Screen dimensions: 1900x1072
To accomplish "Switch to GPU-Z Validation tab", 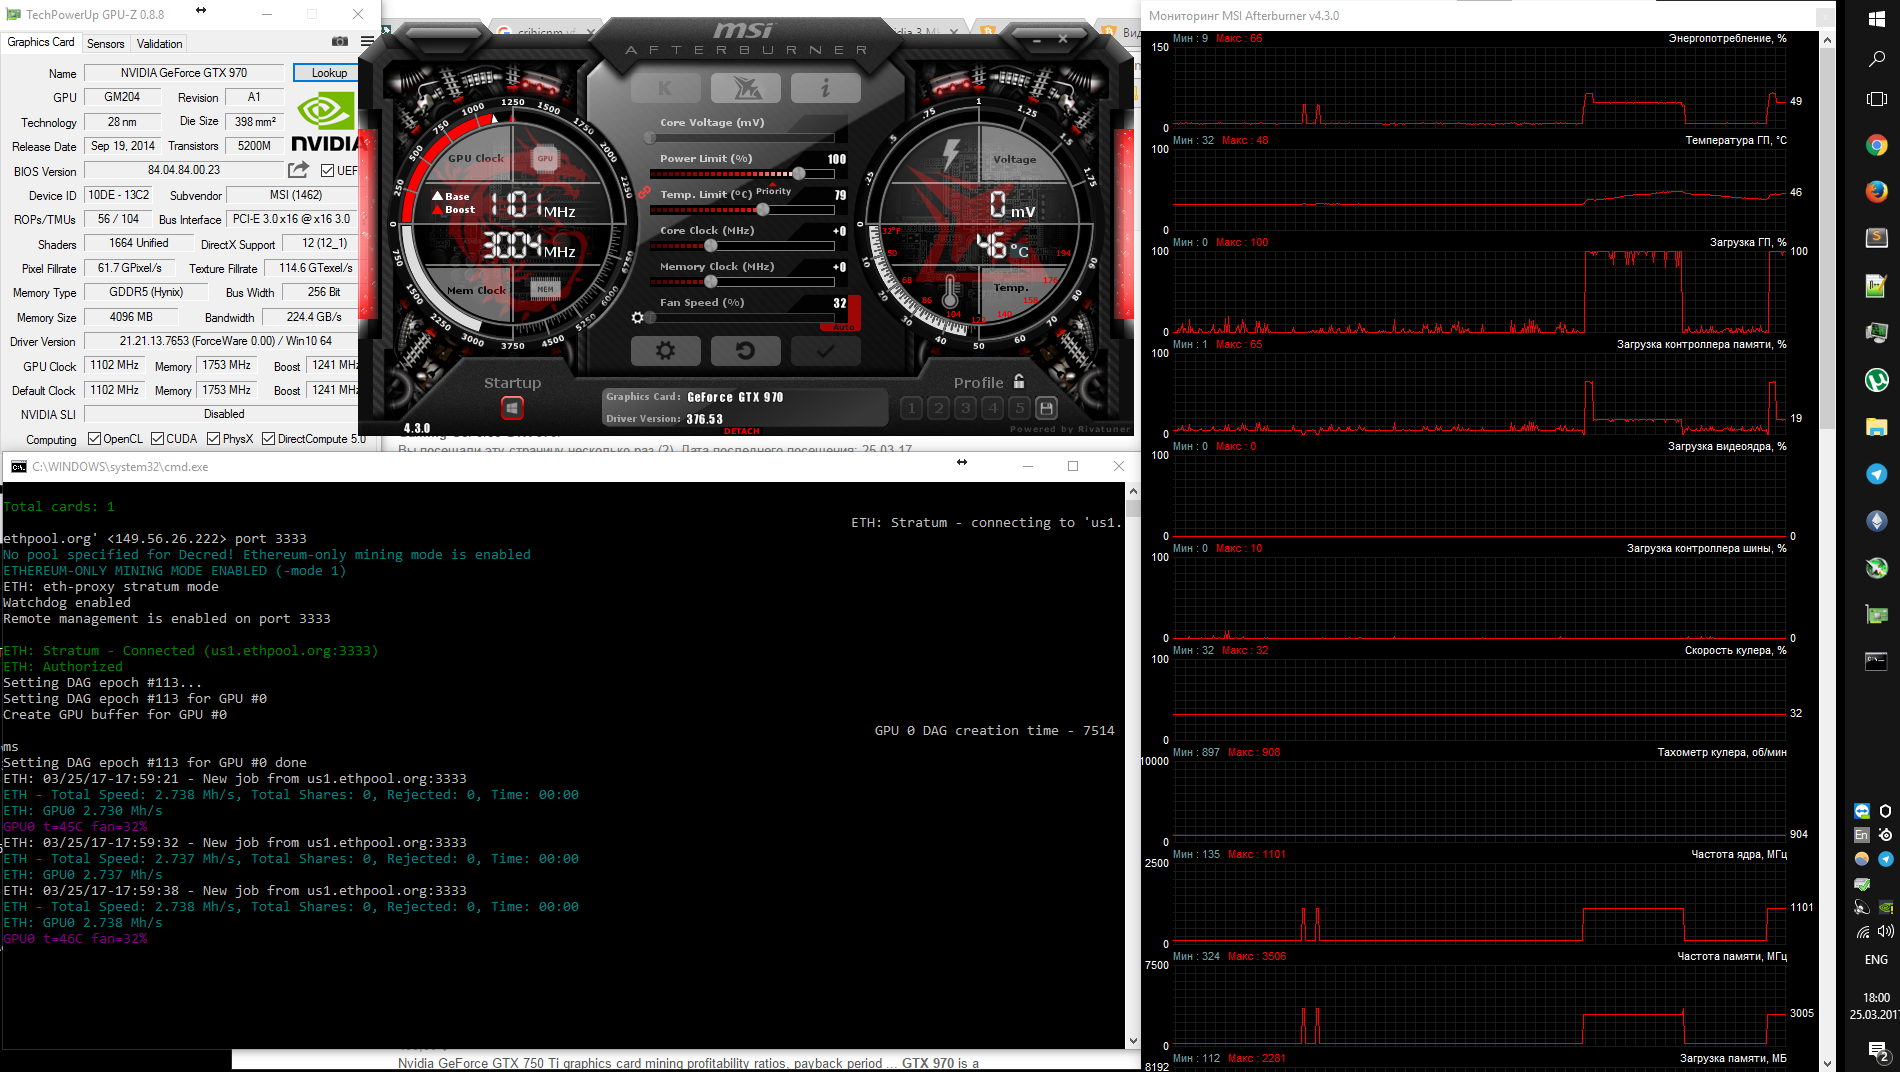I will (159, 43).
